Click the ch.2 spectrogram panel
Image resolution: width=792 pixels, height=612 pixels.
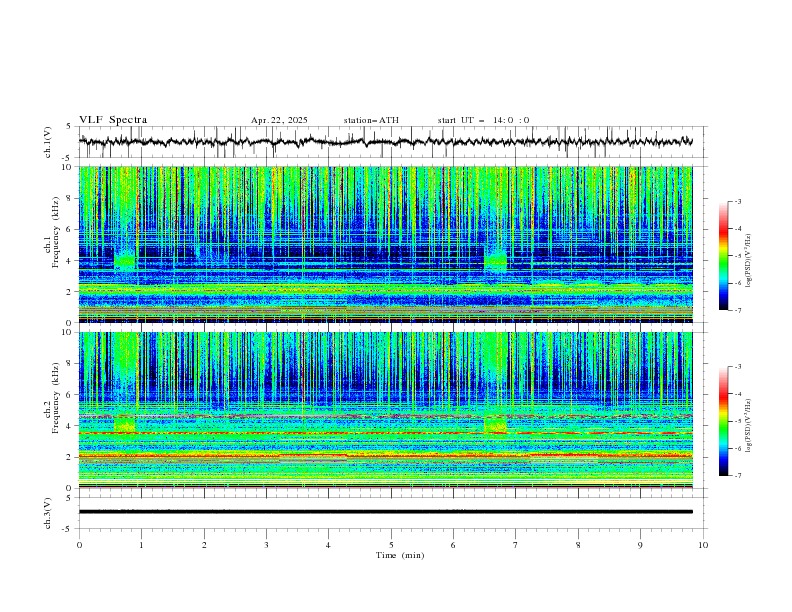point(385,410)
